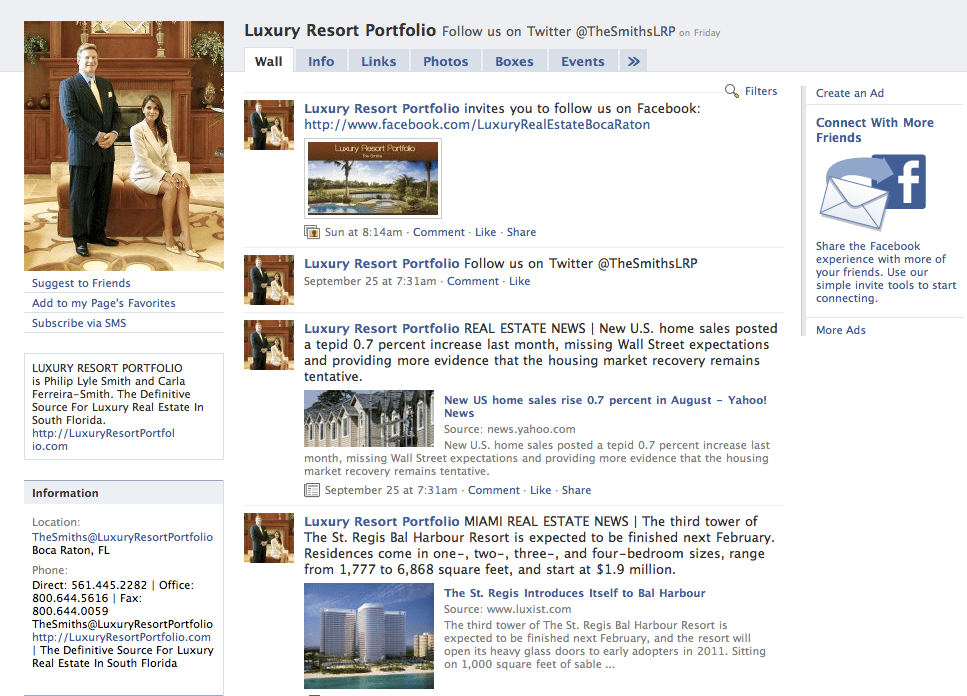Open the Filters link
This screenshot has width=967, height=696.
761,91
